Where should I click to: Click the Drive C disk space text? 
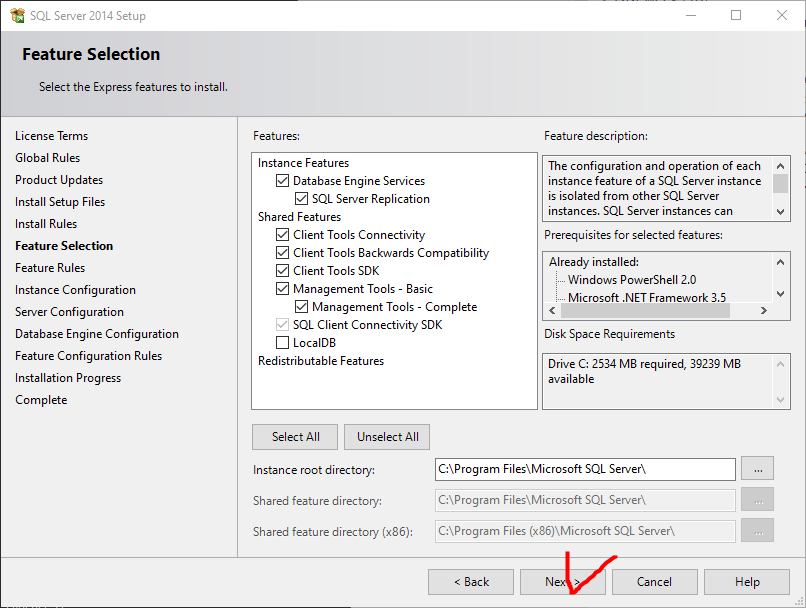[645, 371]
